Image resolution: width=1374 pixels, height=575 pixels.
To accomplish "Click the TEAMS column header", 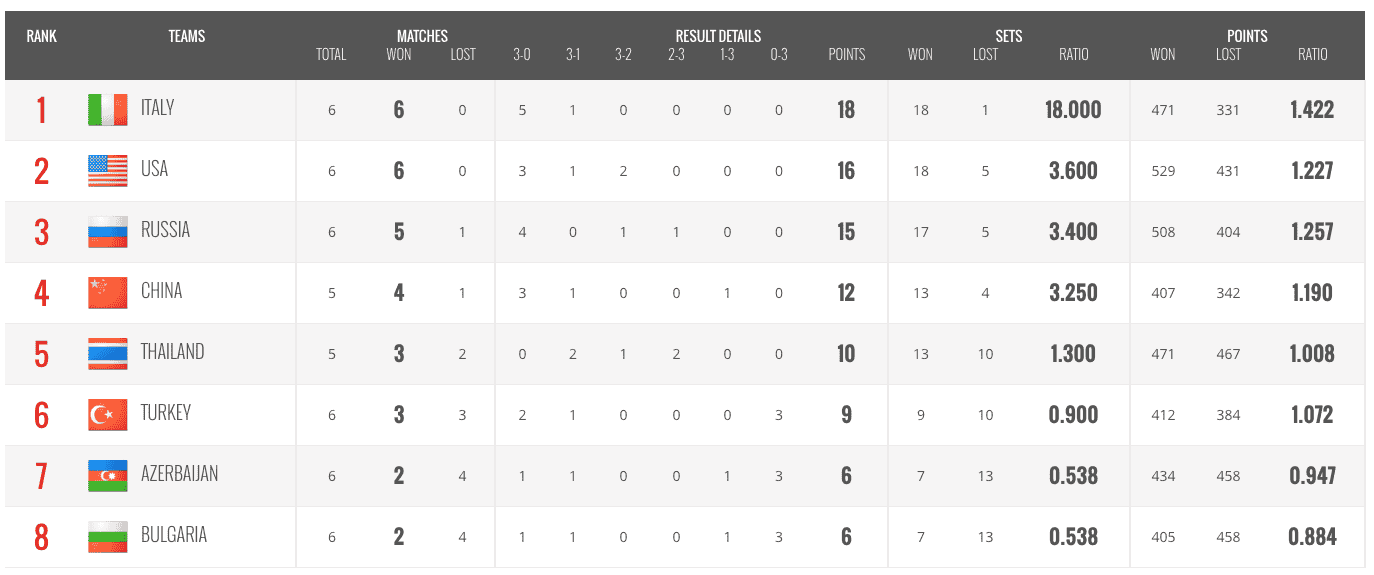I will tap(187, 36).
